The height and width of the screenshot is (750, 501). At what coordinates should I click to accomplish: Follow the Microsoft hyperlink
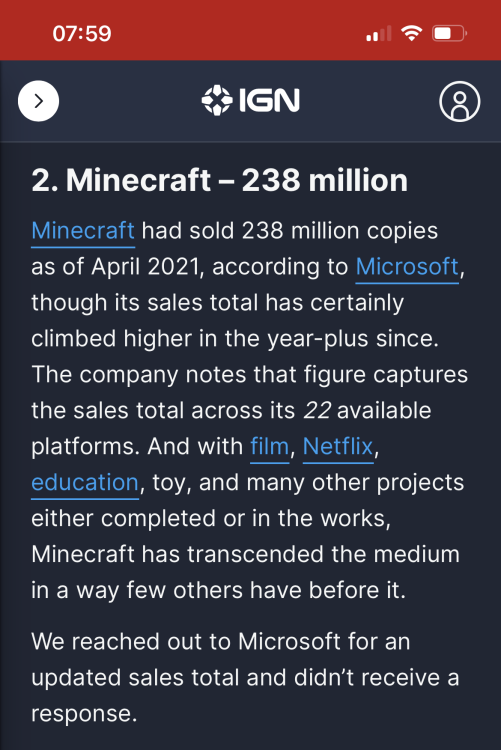[407, 267]
